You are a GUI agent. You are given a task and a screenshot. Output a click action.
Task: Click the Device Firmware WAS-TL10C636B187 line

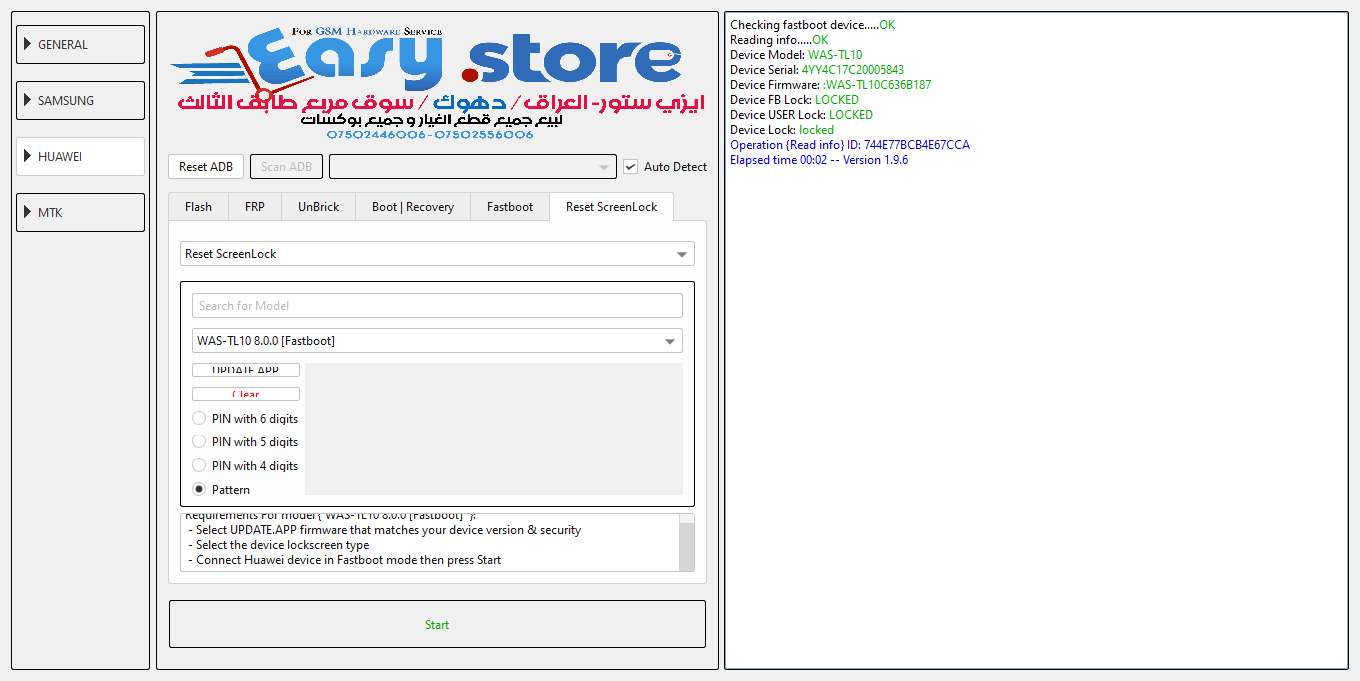[x=830, y=85]
